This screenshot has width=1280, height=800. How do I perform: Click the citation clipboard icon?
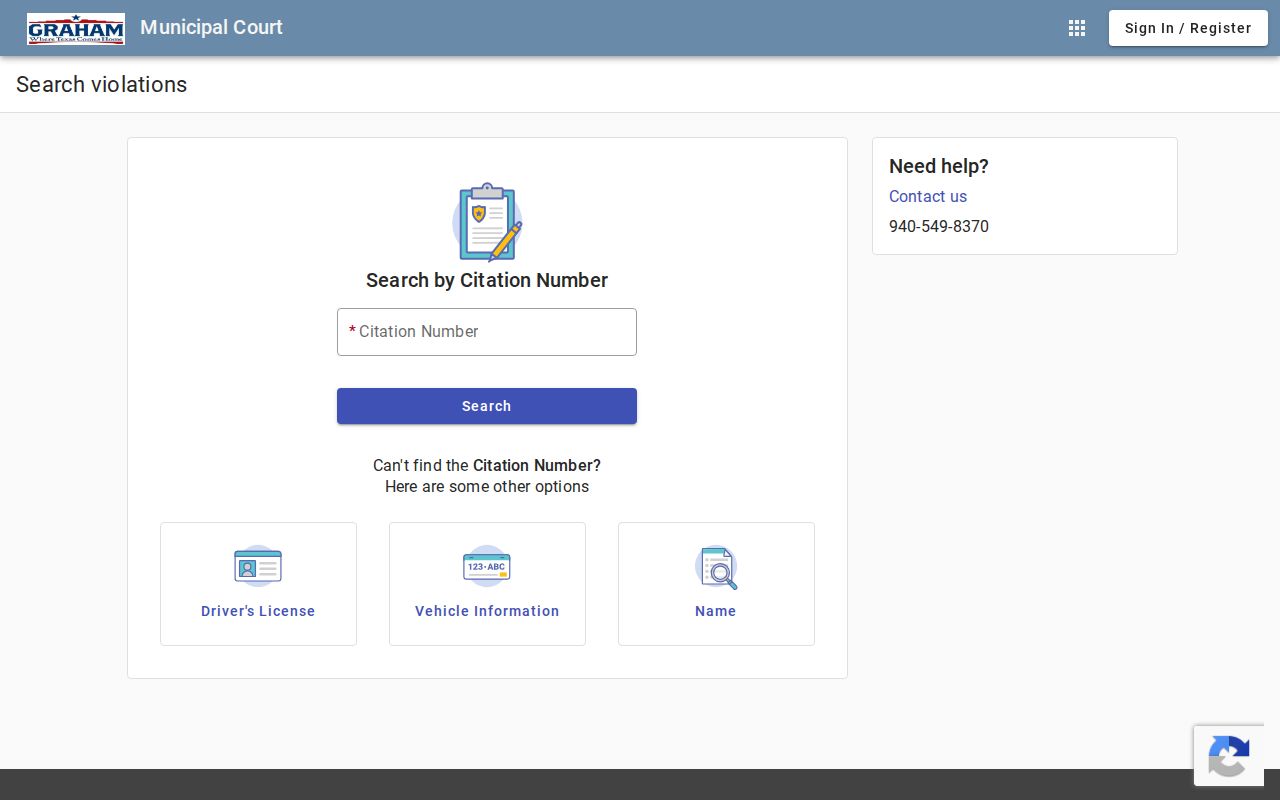click(487, 222)
